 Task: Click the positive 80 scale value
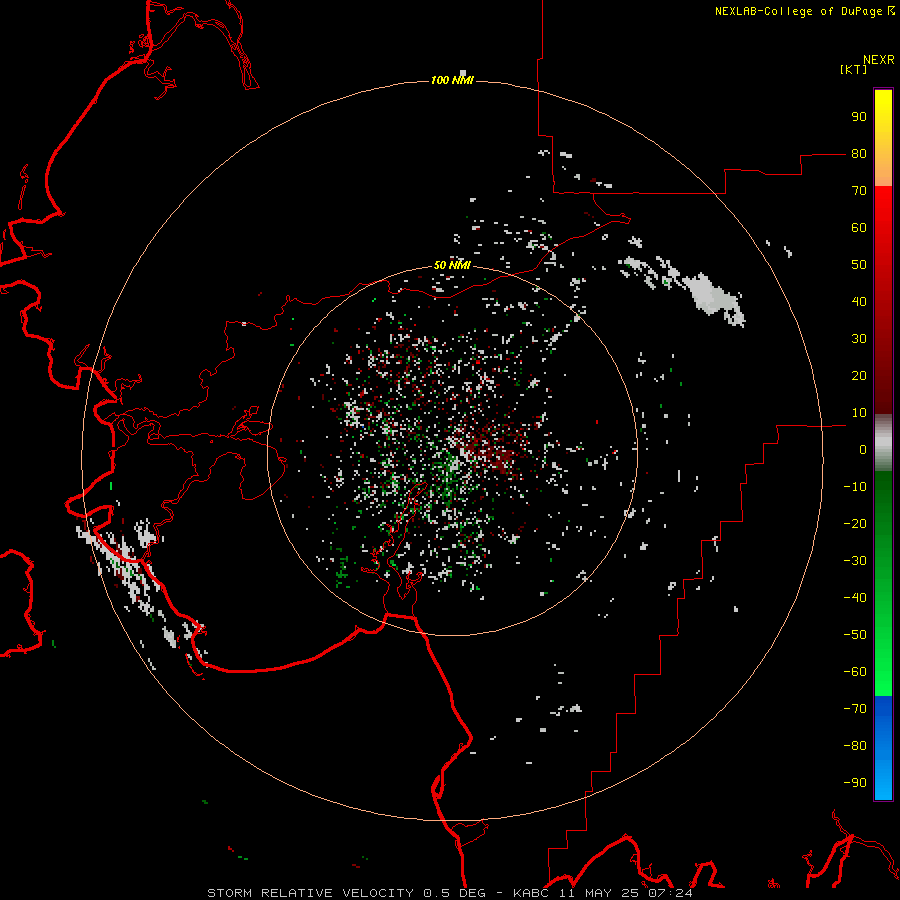click(x=859, y=154)
